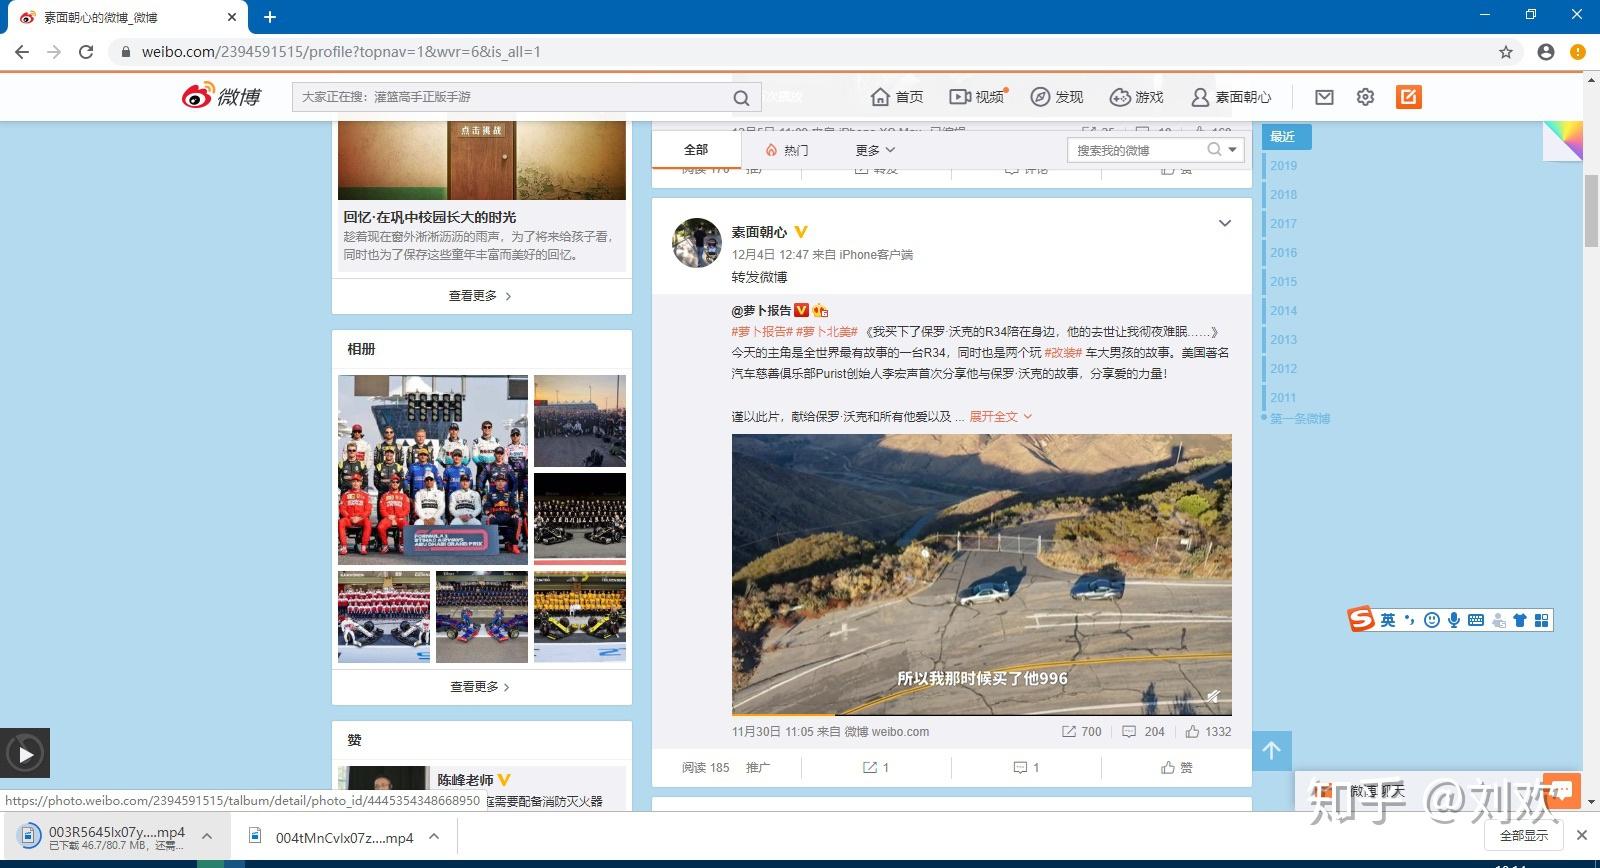Click 推广 promote link

758,768
